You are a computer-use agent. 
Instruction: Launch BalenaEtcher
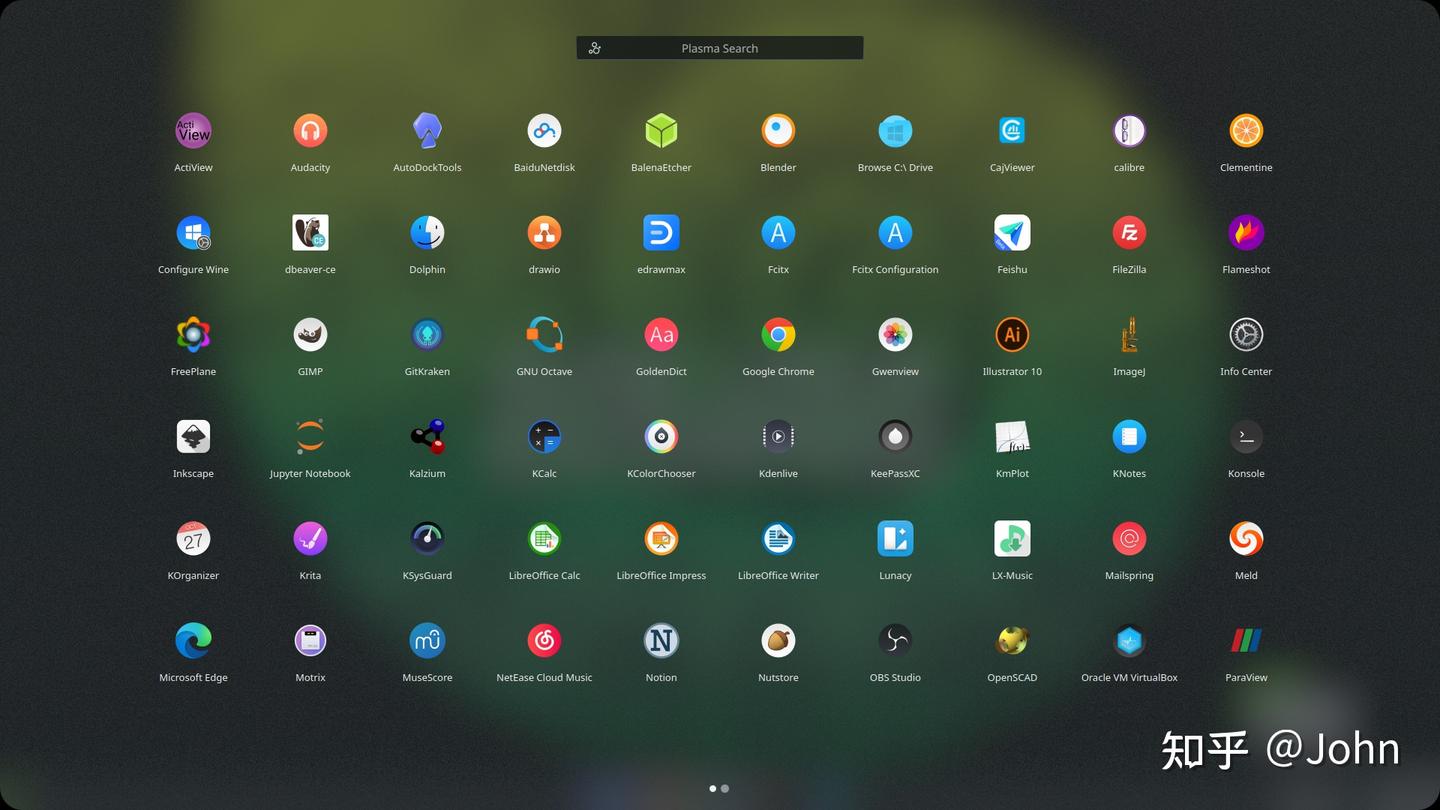point(661,131)
